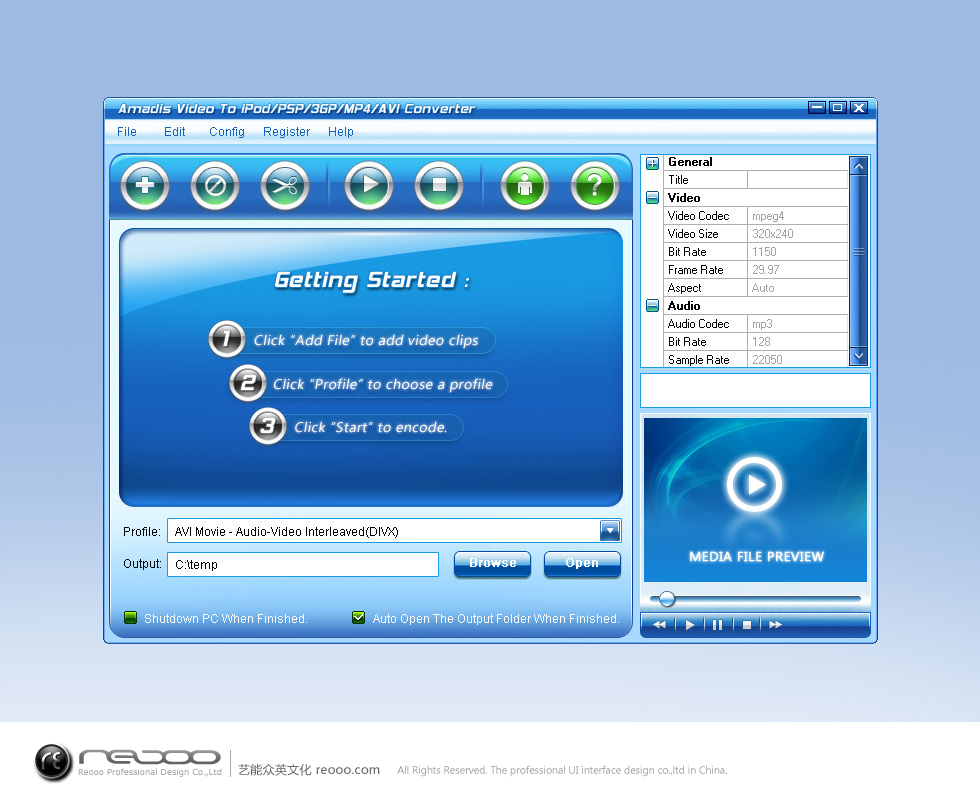
Task: Click the properties scrollbar up arrow
Action: pos(859,166)
